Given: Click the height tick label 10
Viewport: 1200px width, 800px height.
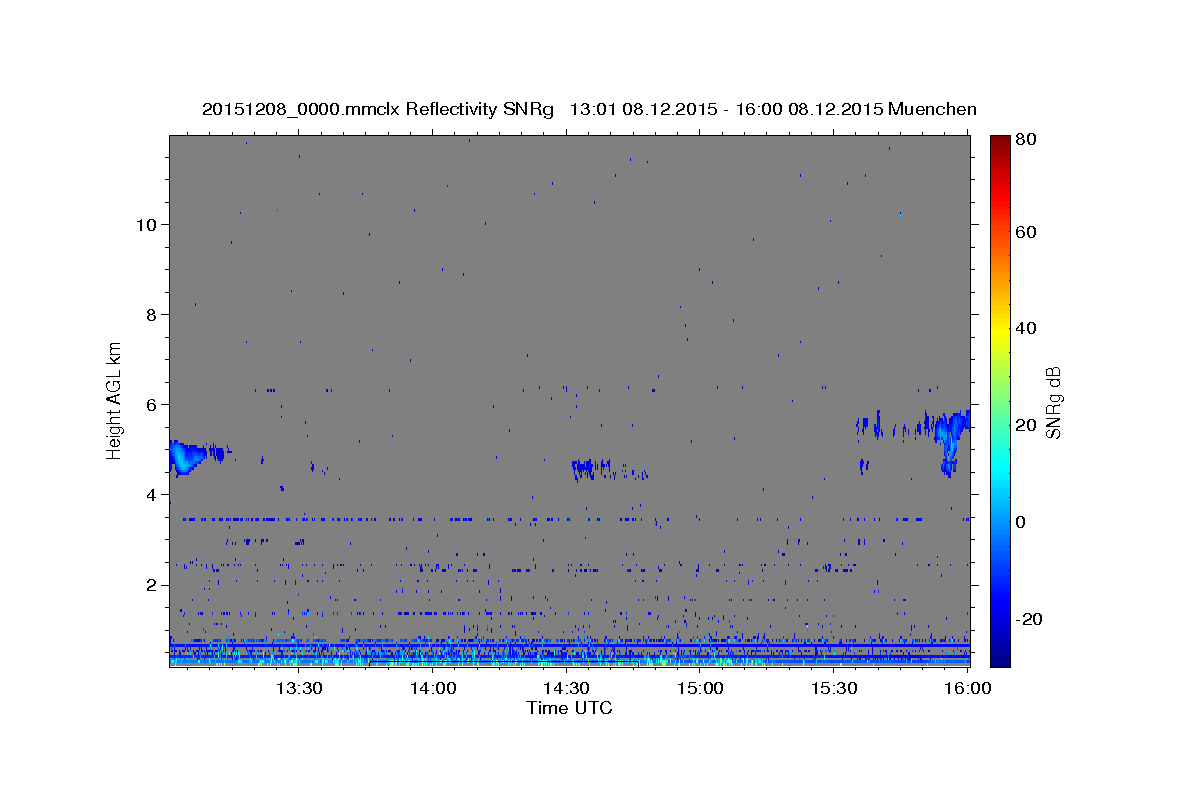Looking at the screenshot, I should click(147, 224).
